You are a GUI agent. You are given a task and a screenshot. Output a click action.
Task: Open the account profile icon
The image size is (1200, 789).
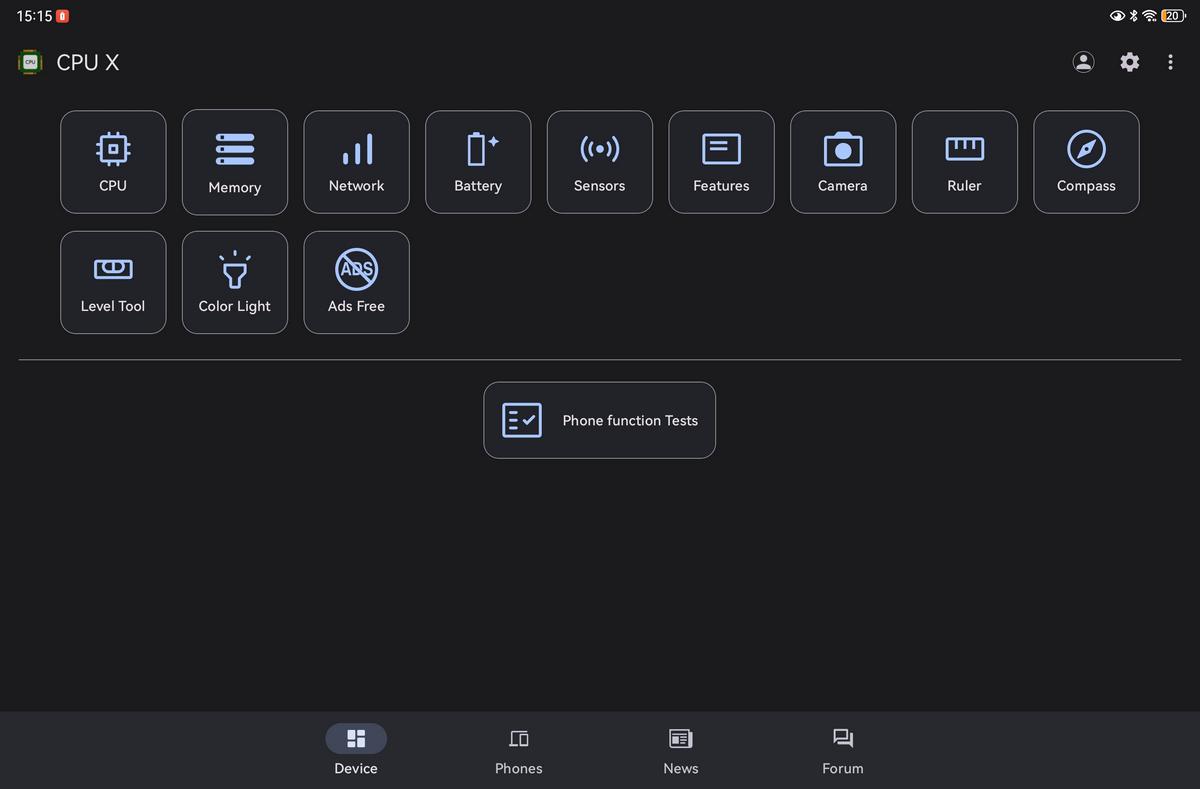point(1083,62)
